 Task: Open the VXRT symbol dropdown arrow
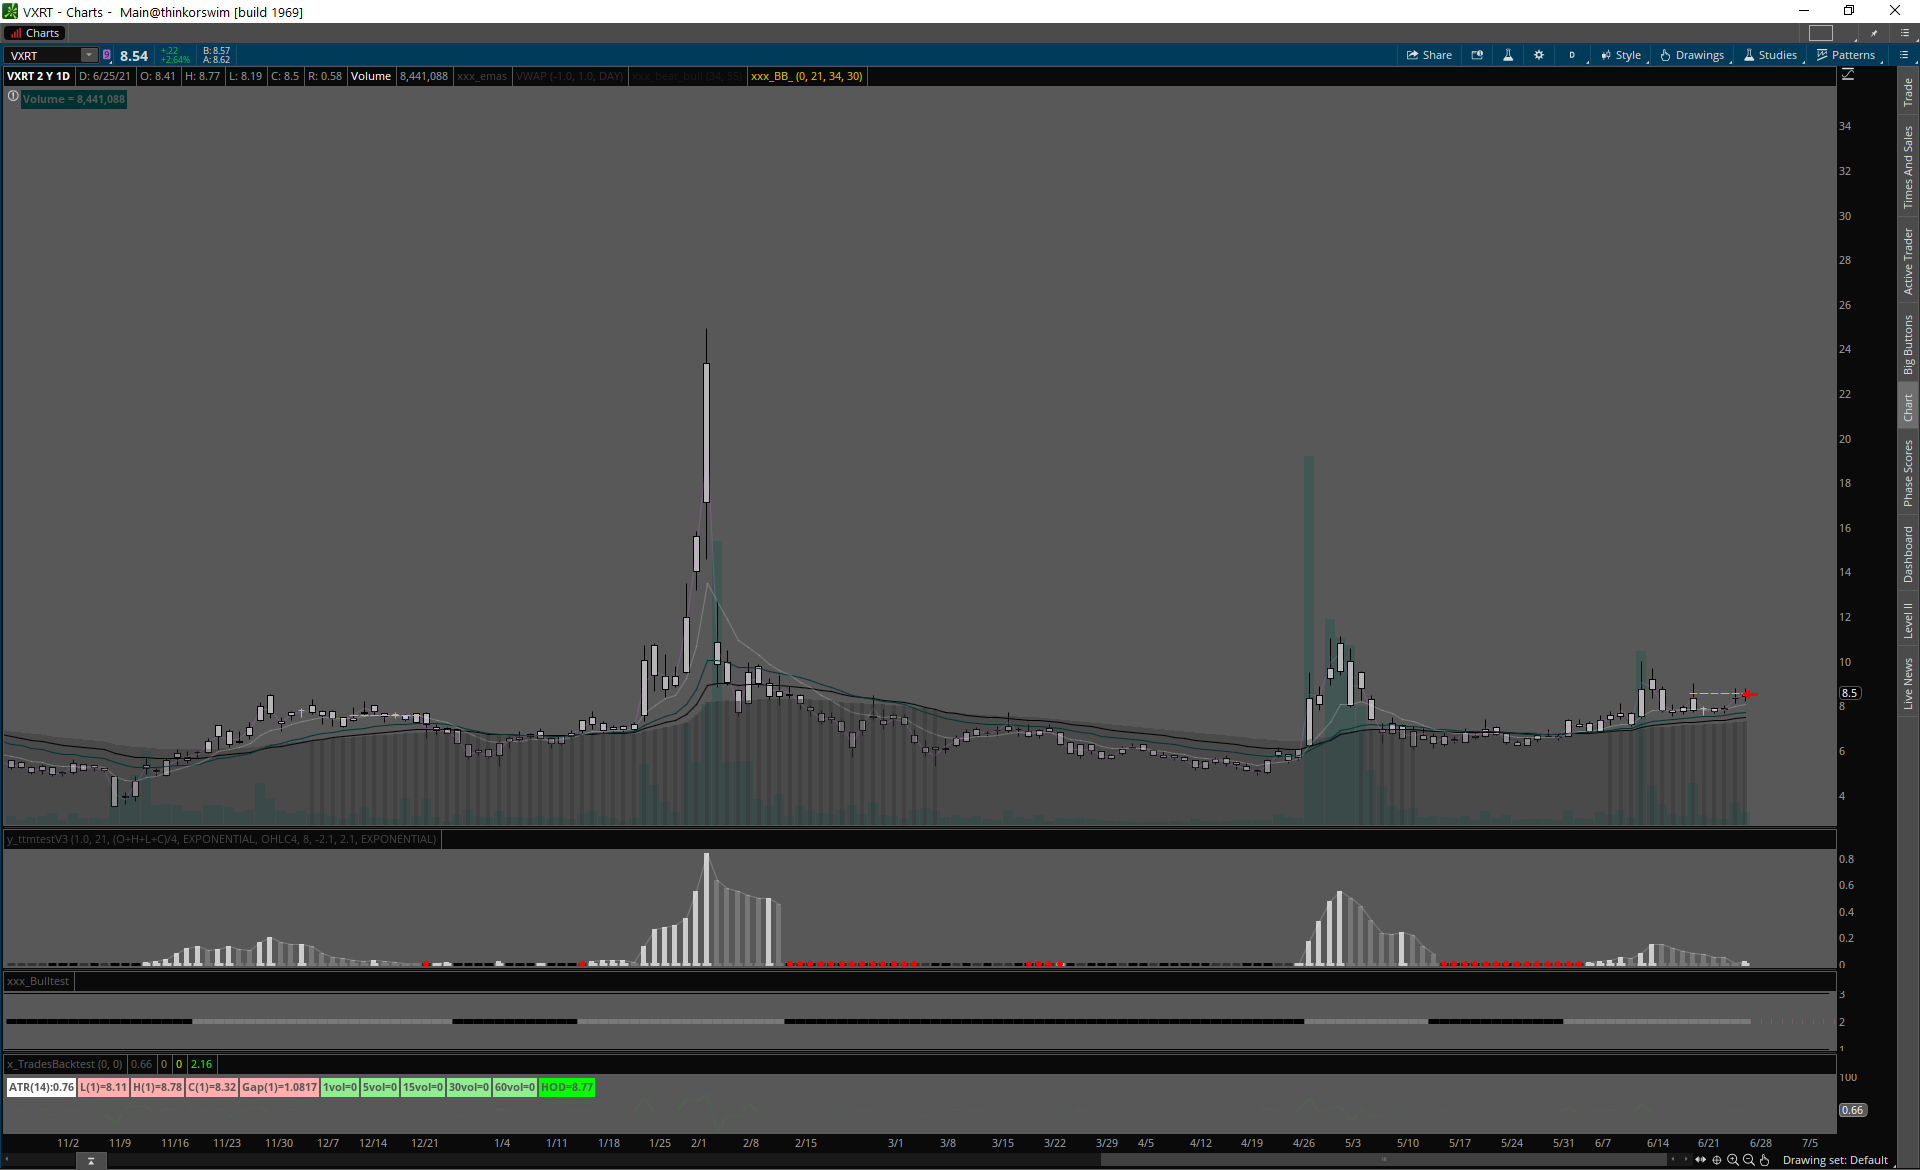tap(89, 55)
